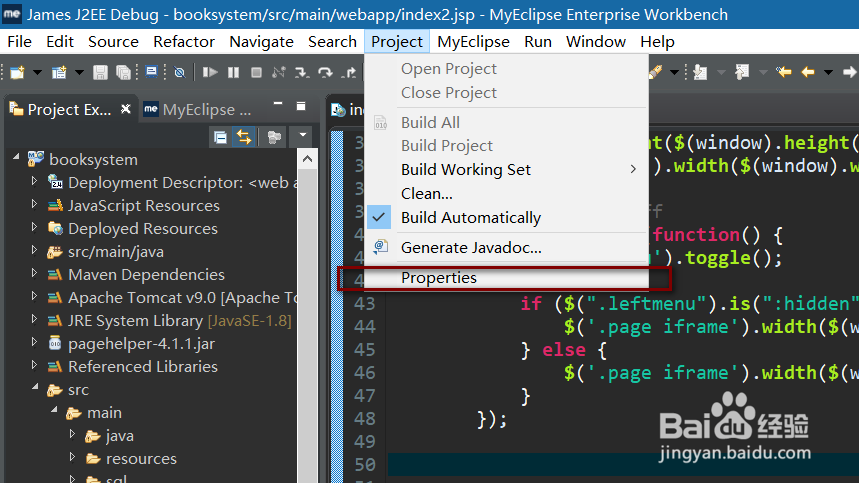Viewport: 859px width, 483px height.
Task: Collapse the src folder node
Action: click(35, 387)
